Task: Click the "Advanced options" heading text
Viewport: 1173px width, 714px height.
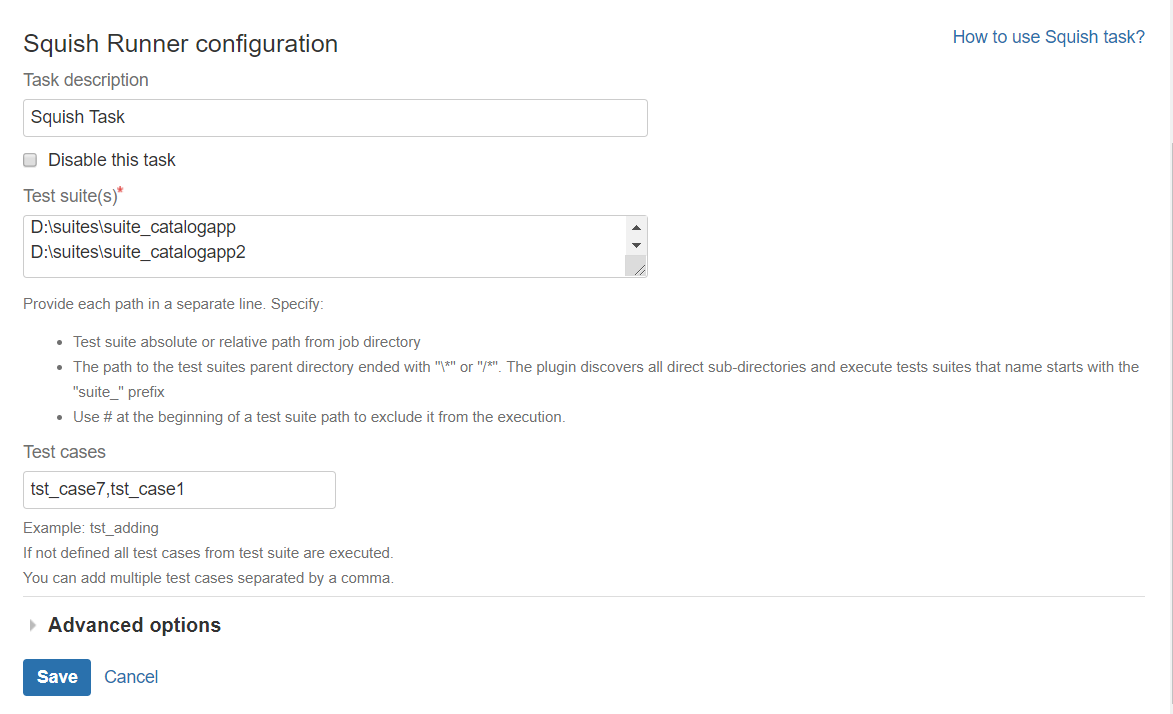Action: pyautogui.click(x=134, y=625)
